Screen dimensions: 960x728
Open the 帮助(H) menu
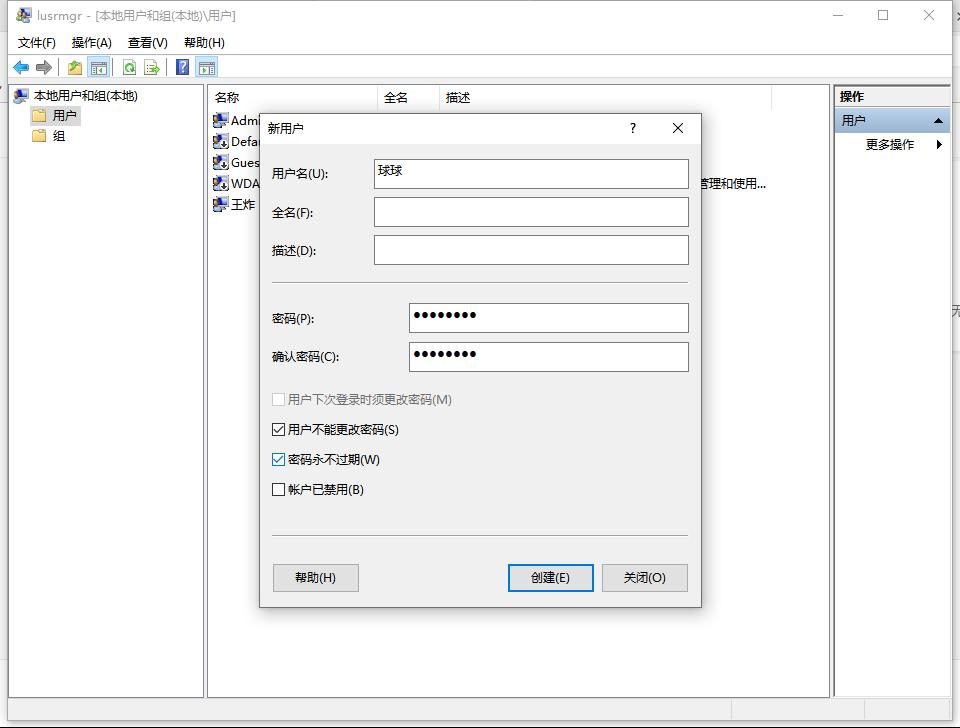(x=204, y=42)
